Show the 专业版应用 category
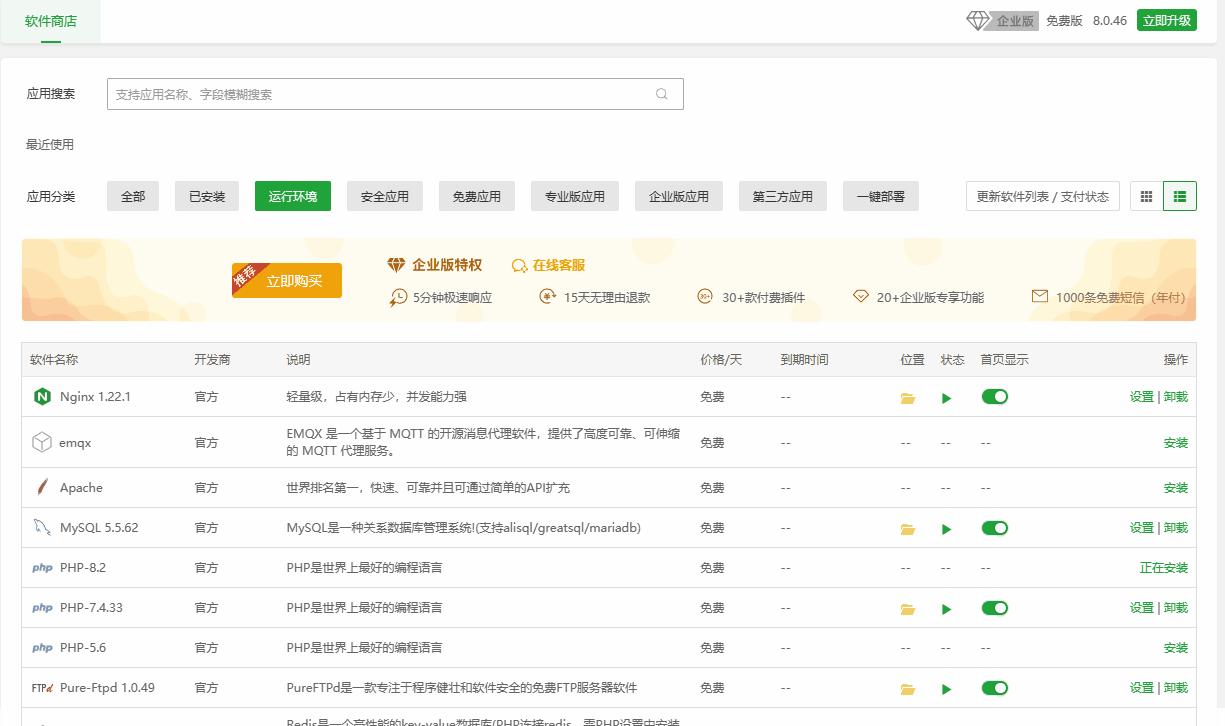Viewport: 1225px width, 726px height. pyautogui.click(x=575, y=197)
